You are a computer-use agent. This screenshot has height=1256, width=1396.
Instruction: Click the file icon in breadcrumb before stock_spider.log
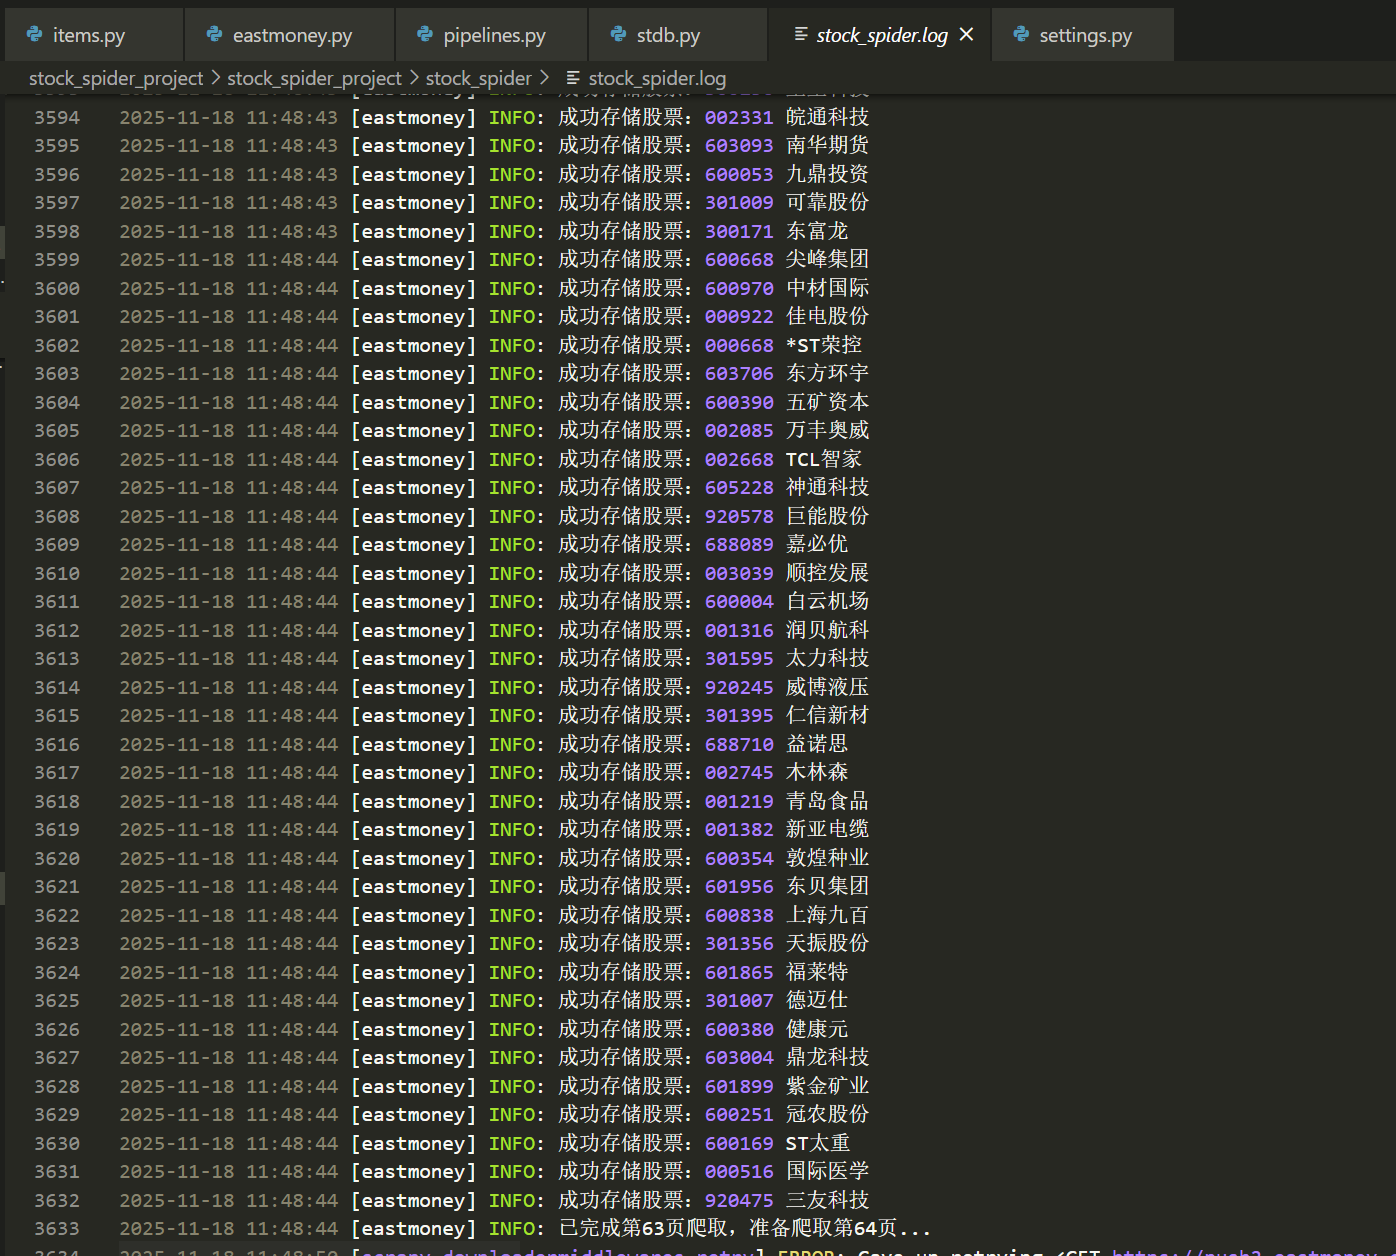(573, 78)
